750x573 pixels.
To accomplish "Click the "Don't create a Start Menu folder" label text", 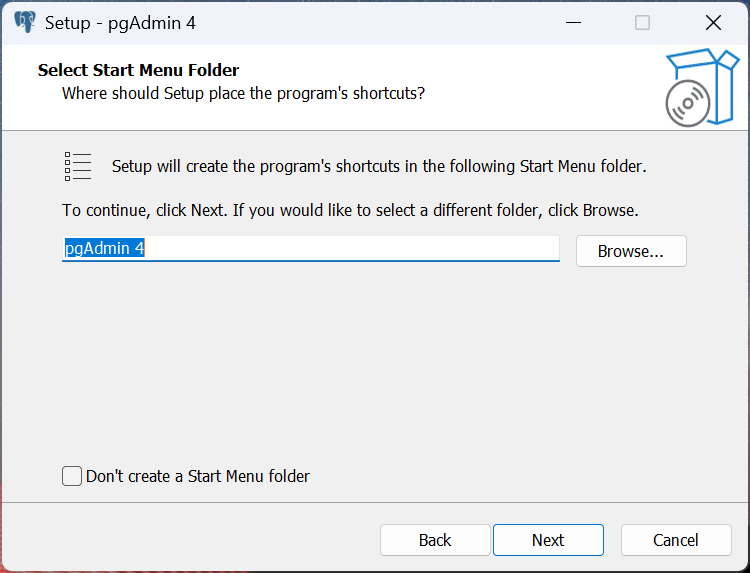I will (198, 476).
